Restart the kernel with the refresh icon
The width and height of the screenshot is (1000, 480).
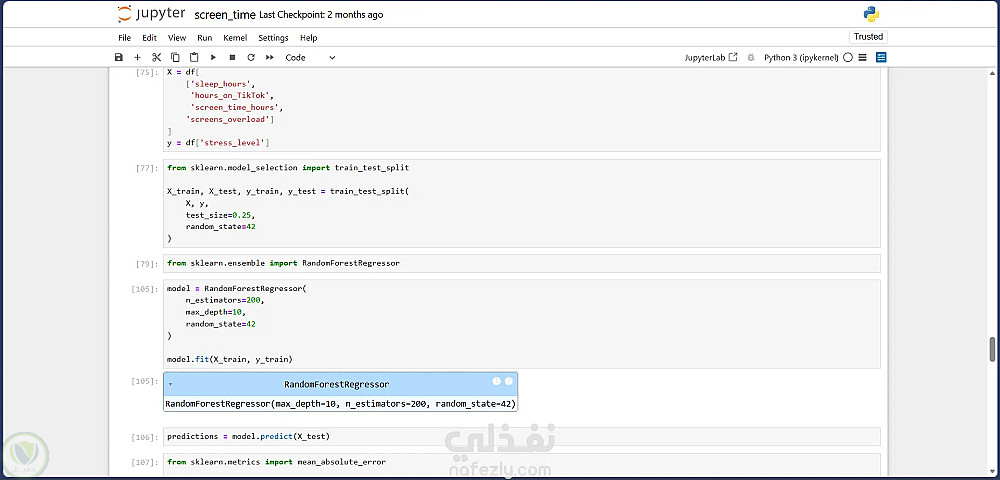point(251,58)
